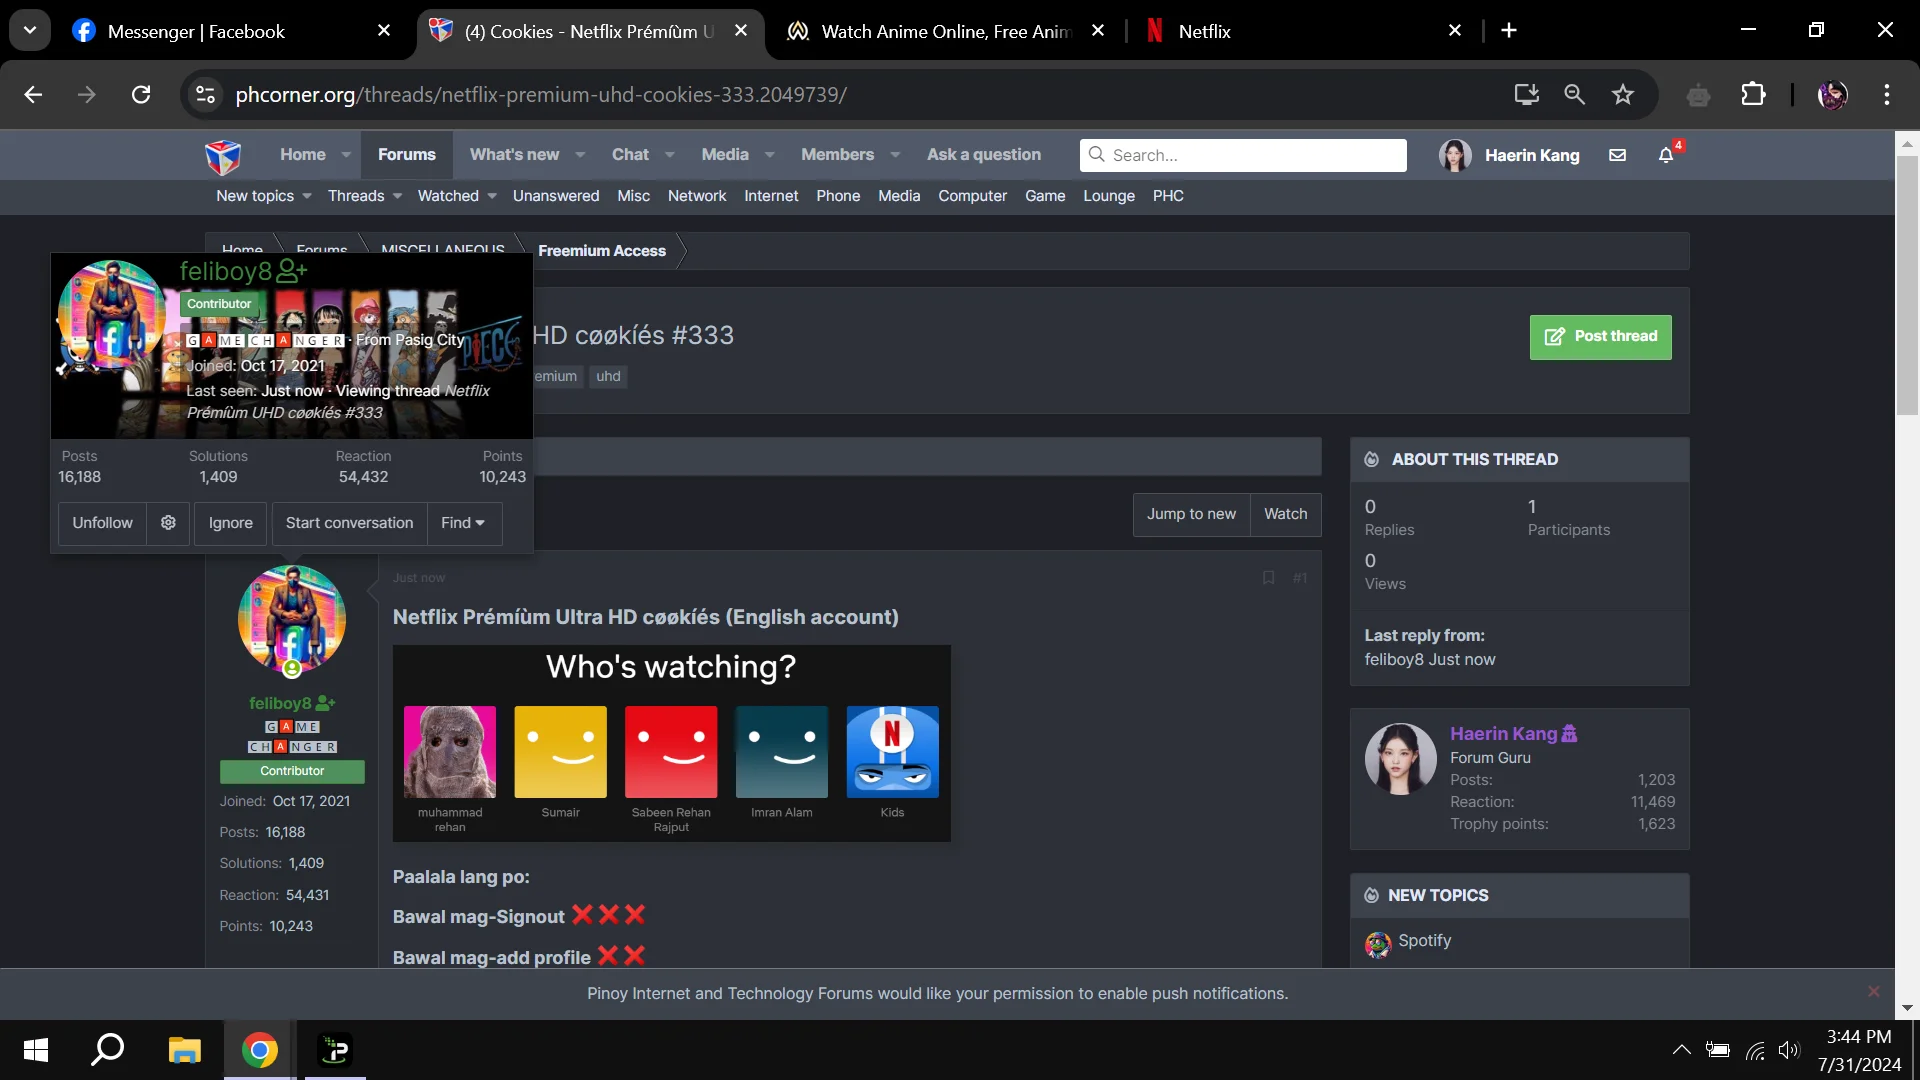Open feliboy8 username in member card
Image resolution: width=1920 pixels, height=1080 pixels.
coord(225,271)
